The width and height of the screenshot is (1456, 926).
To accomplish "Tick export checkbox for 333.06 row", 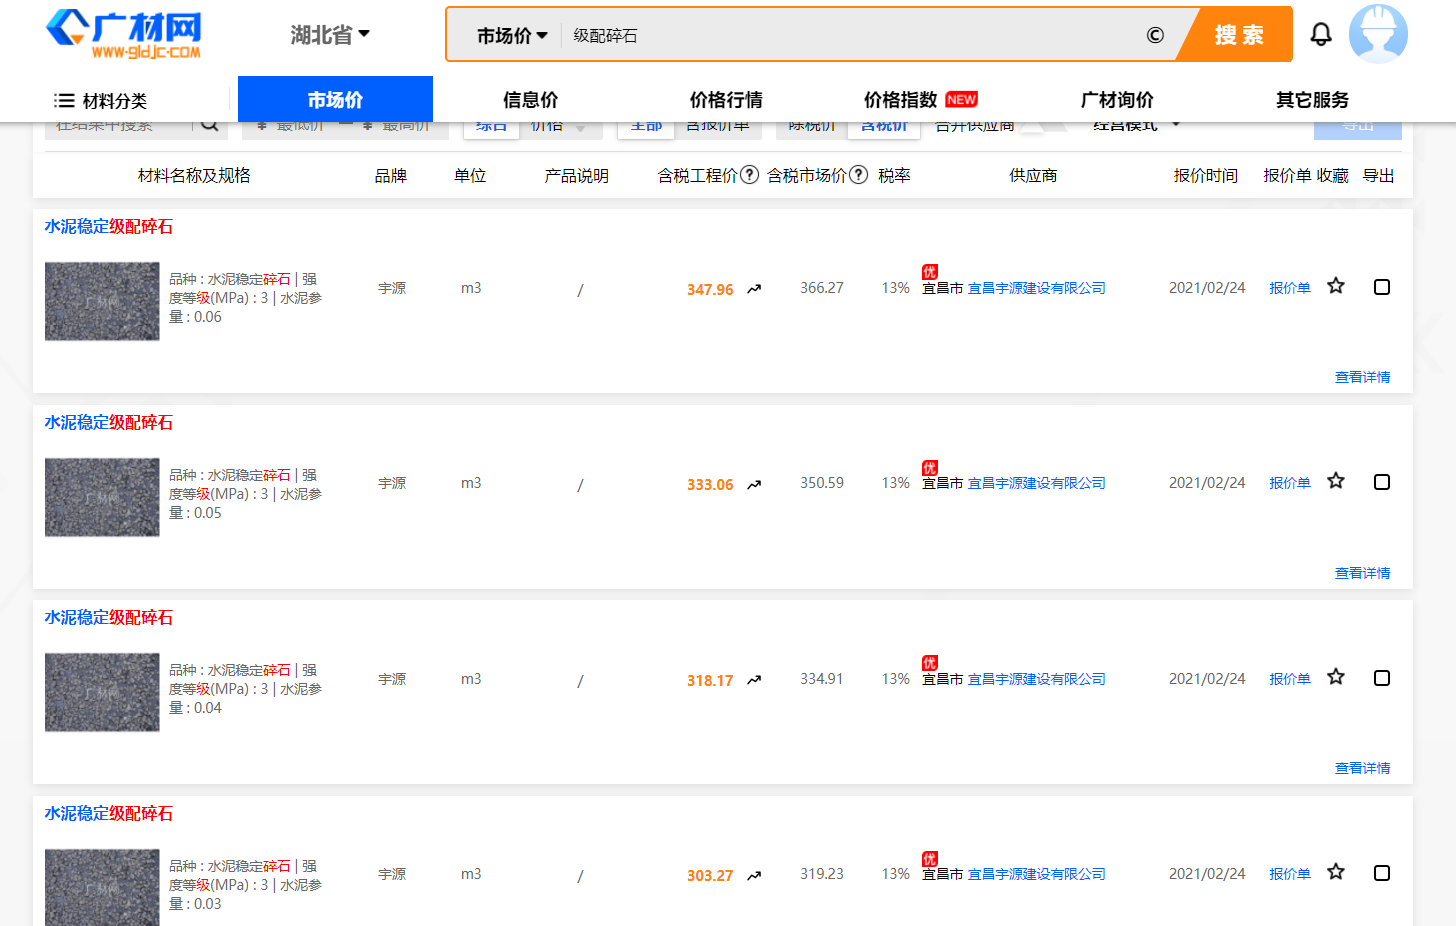I will point(1382,482).
